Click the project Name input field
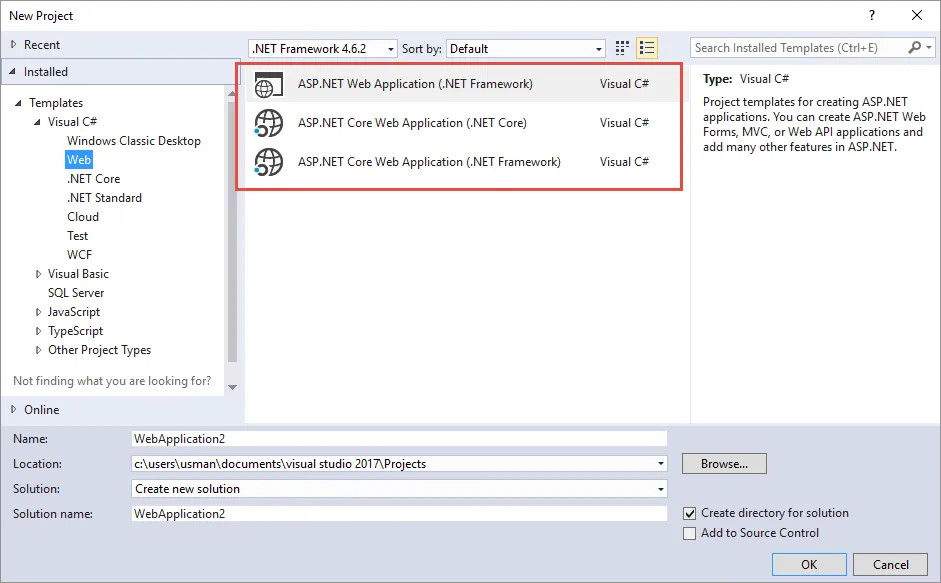 click(399, 439)
